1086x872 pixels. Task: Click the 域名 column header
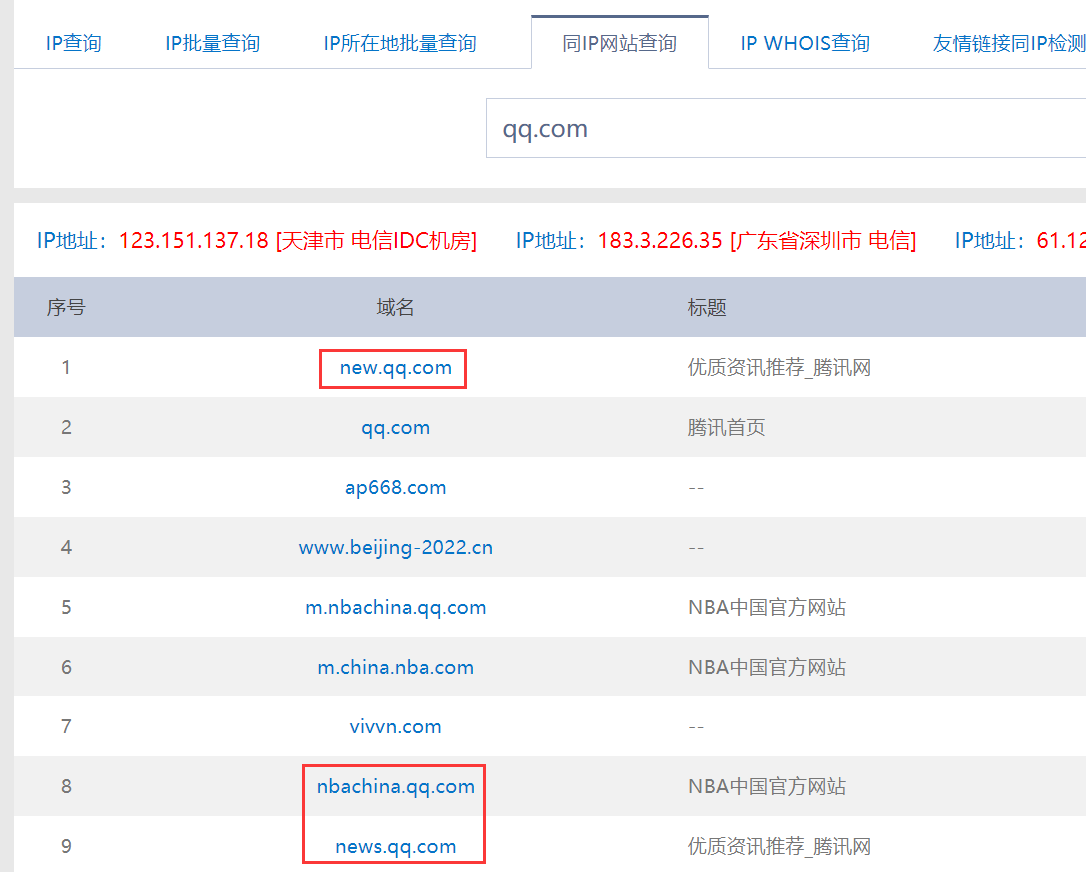[x=395, y=307]
